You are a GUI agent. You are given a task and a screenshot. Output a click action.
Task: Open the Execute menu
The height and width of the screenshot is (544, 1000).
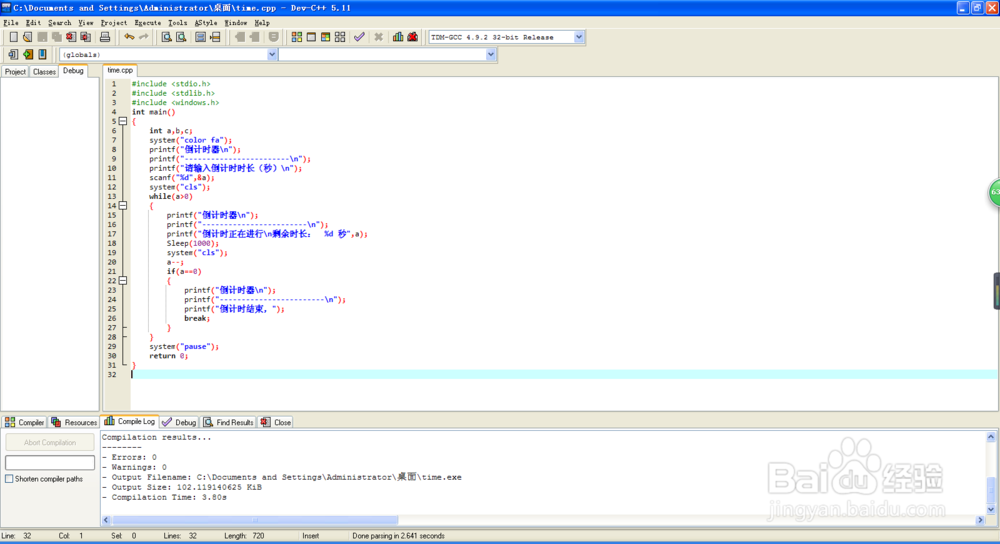pyautogui.click(x=147, y=22)
